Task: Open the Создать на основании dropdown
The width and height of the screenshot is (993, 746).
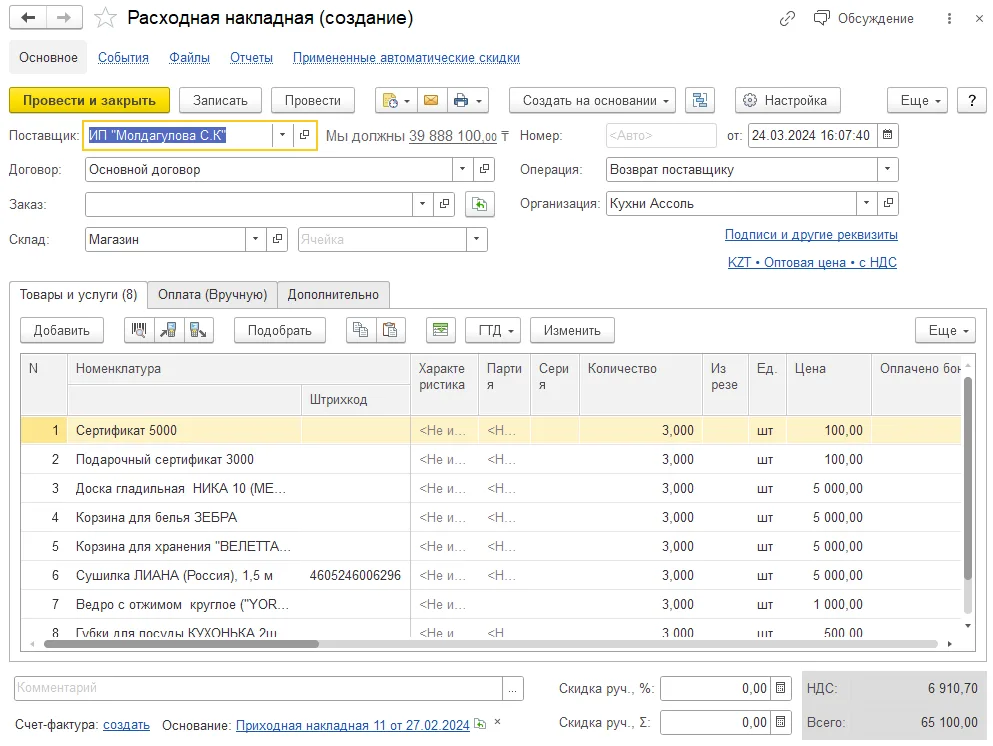Action: pos(592,101)
